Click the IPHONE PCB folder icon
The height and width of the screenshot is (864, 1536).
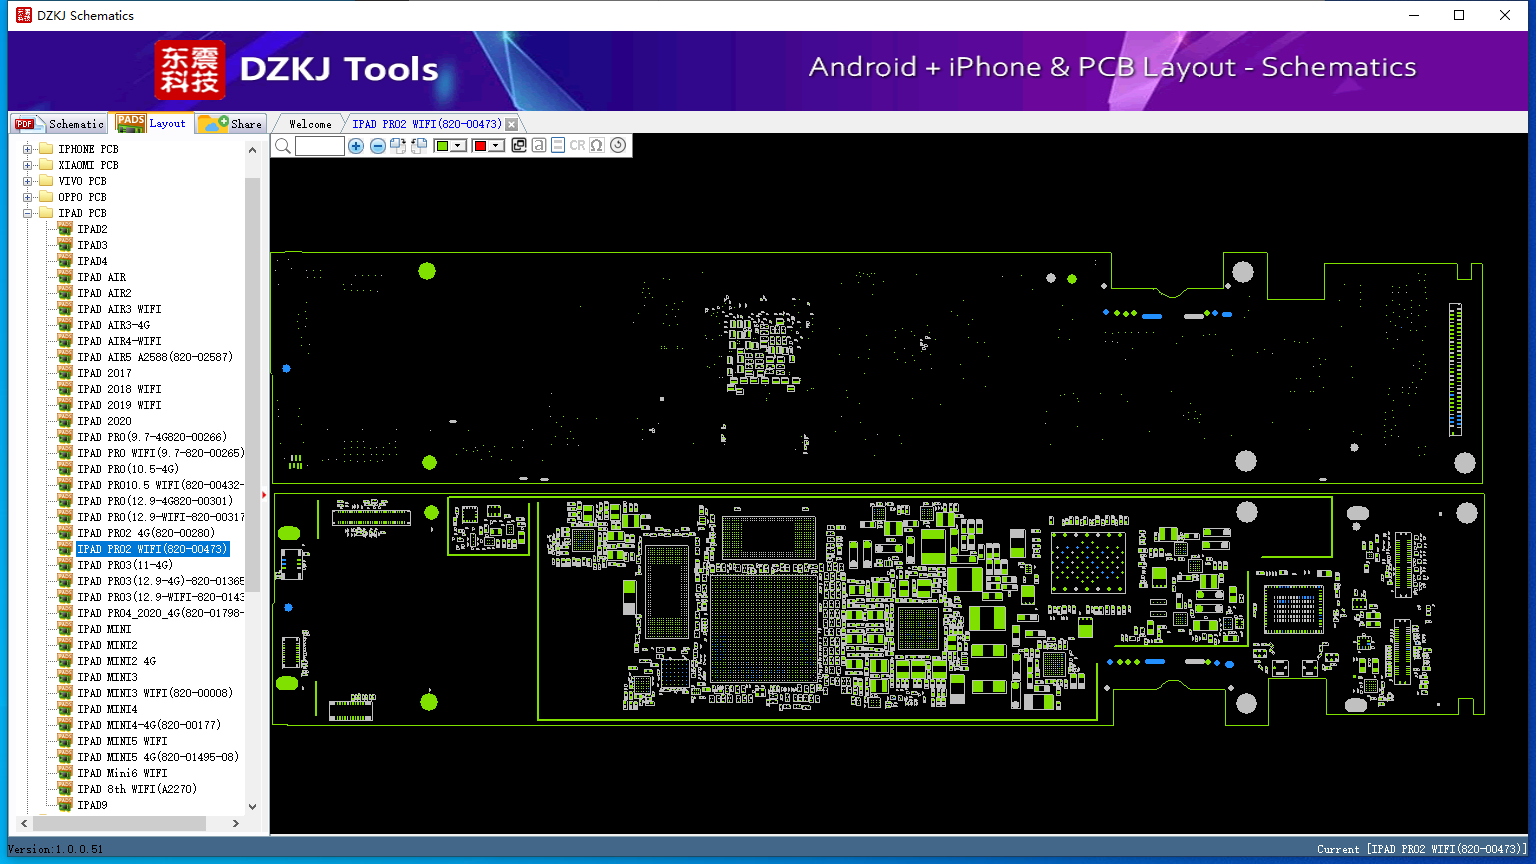pyautogui.click(x=45, y=149)
